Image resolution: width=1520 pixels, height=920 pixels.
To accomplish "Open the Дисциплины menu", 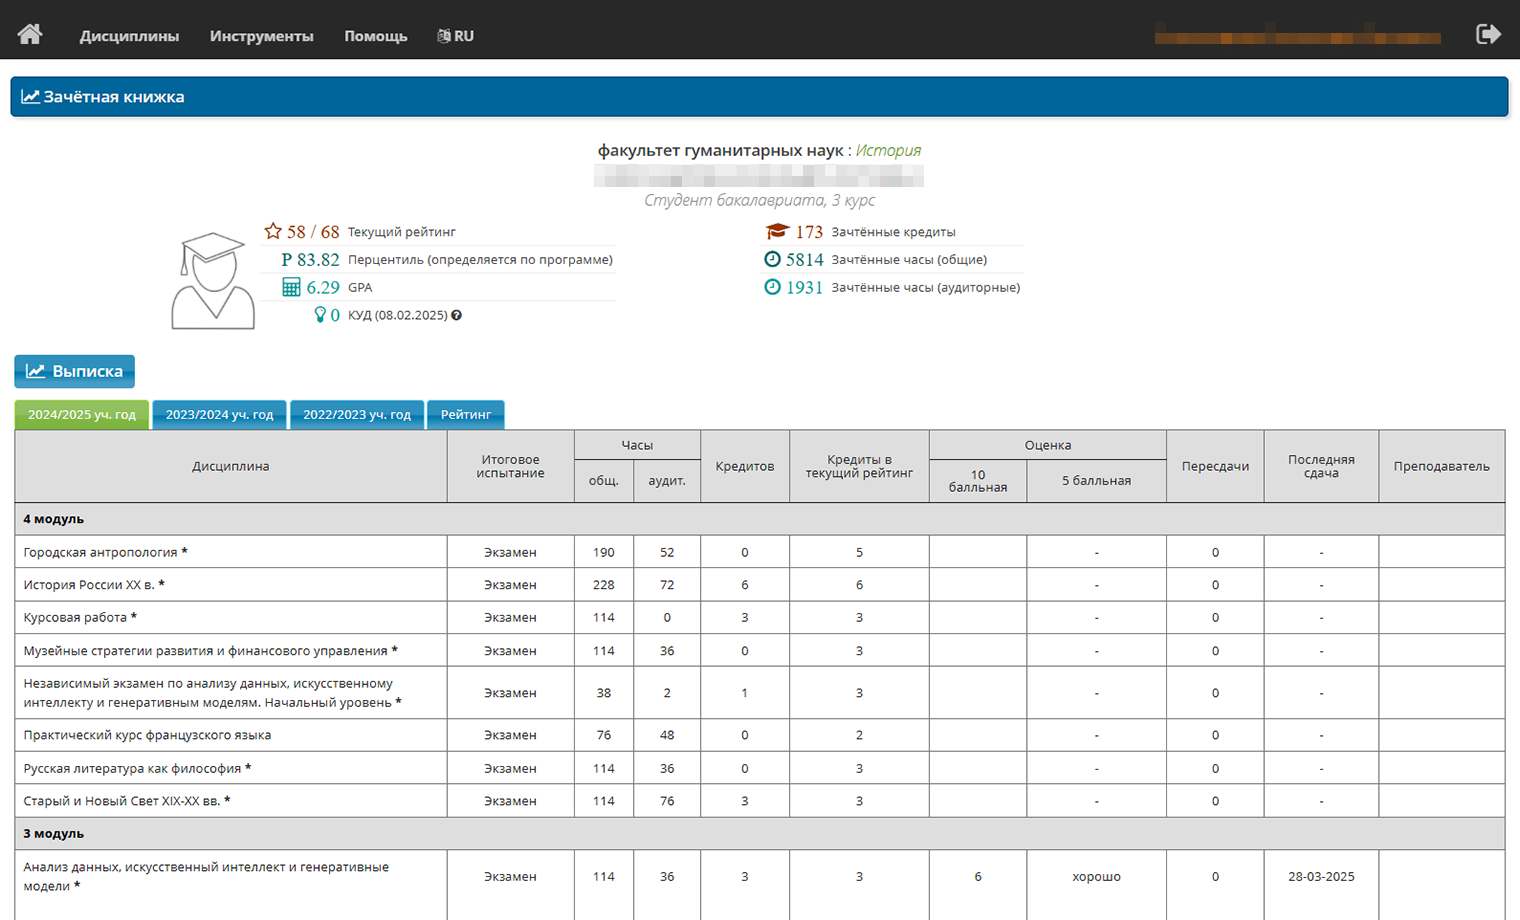I will coord(129,36).
